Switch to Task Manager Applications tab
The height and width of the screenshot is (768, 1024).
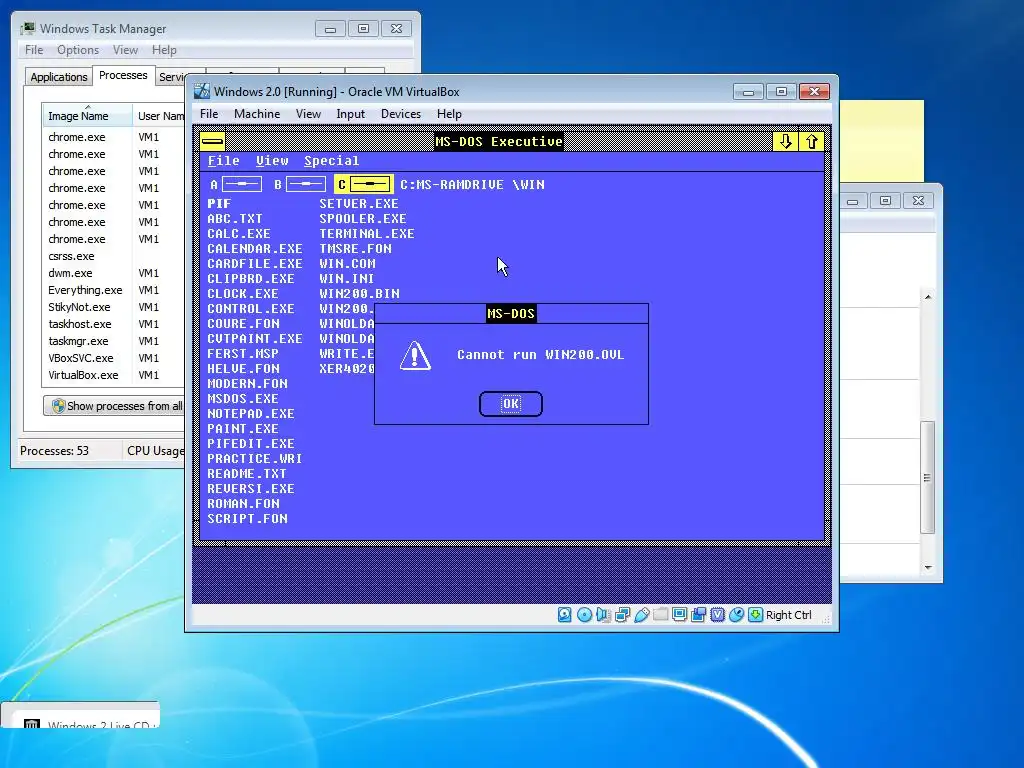coord(59,76)
